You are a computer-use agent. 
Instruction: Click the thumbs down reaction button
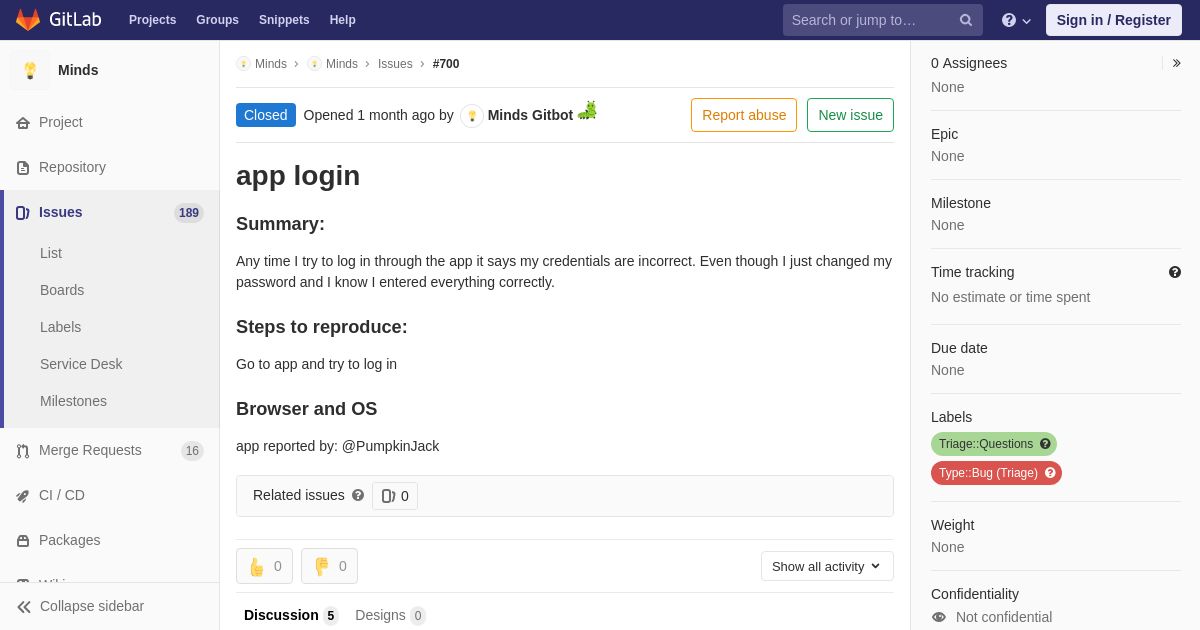coord(329,566)
